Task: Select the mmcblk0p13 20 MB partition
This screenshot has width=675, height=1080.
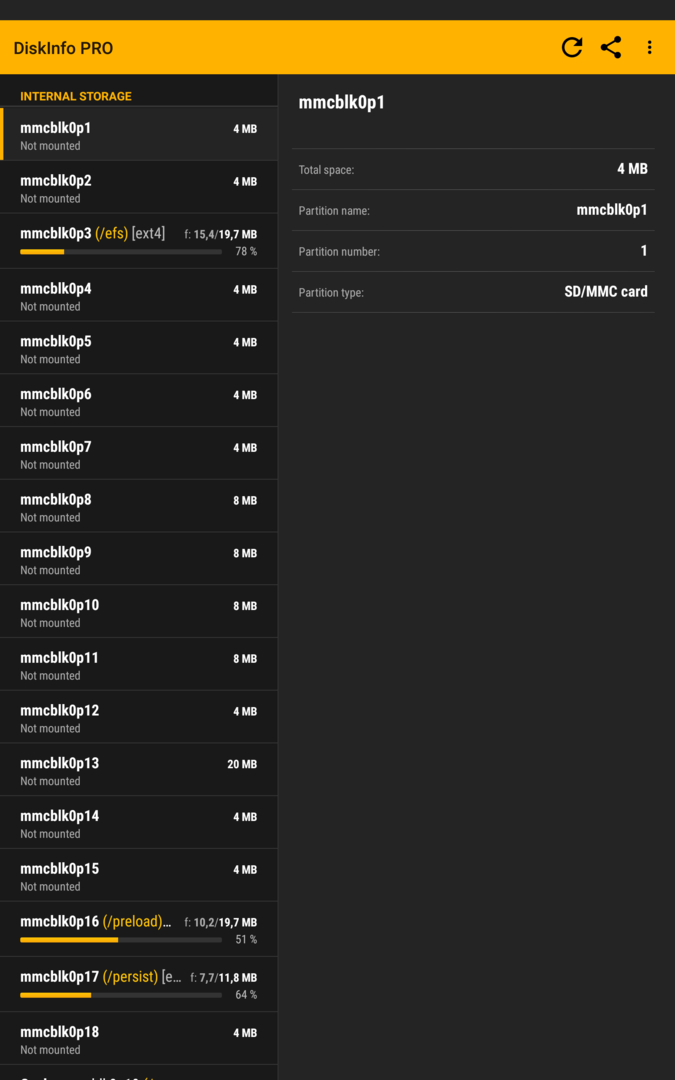Action: pos(138,769)
